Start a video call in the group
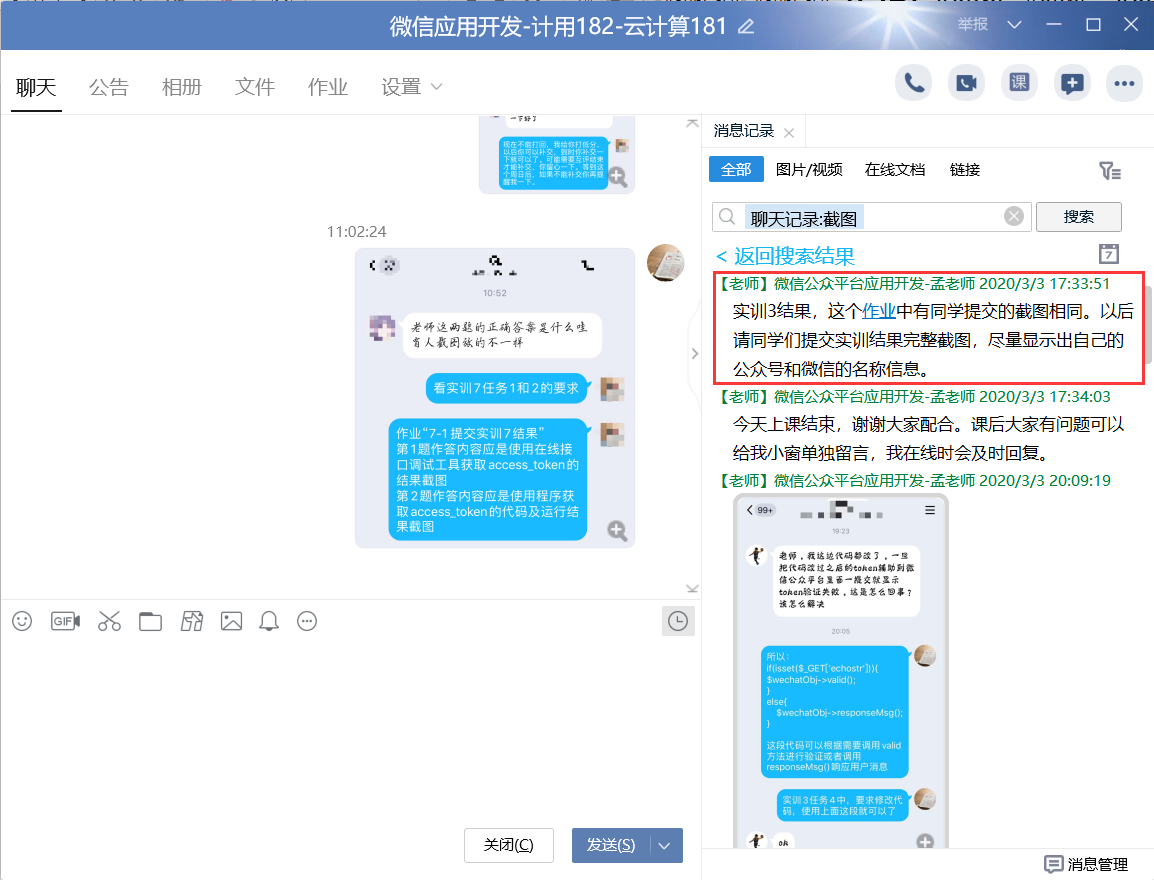The width and height of the screenshot is (1154, 880). pyautogui.click(x=966, y=83)
